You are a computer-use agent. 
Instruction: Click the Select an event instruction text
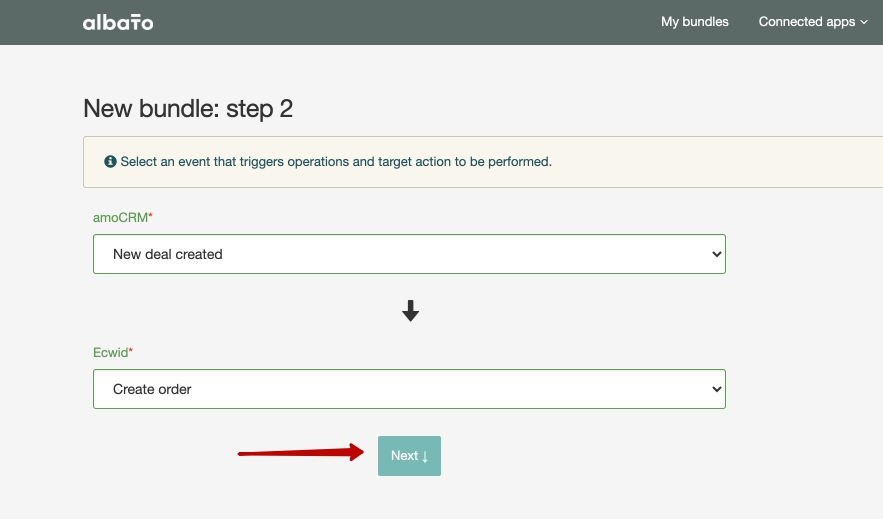click(336, 161)
